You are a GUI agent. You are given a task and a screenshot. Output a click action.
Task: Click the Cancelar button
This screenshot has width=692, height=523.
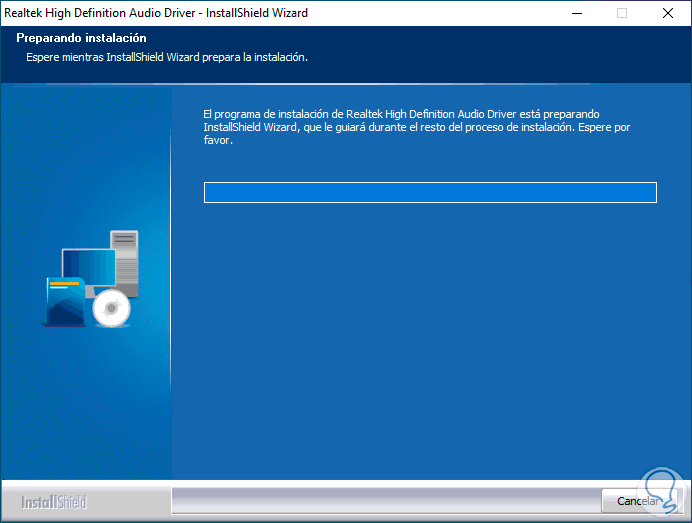(638, 501)
